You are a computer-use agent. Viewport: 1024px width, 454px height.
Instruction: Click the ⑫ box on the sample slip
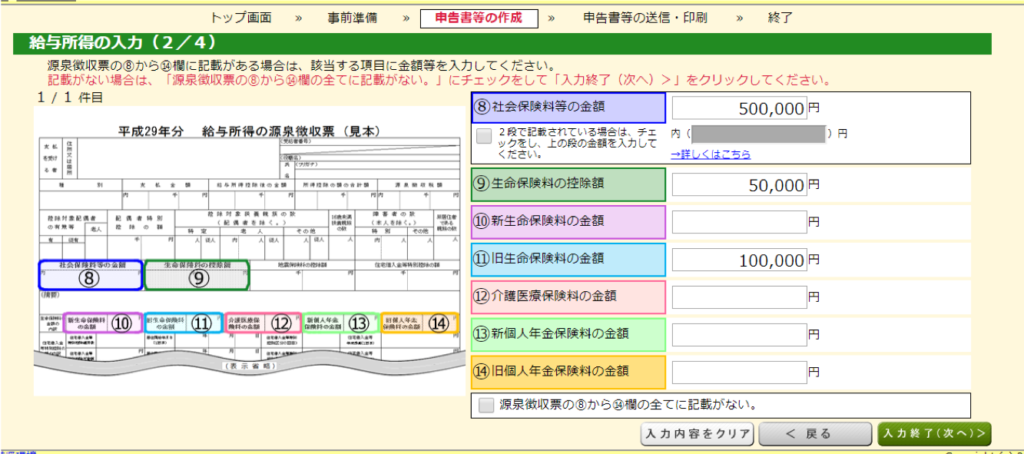click(x=263, y=323)
